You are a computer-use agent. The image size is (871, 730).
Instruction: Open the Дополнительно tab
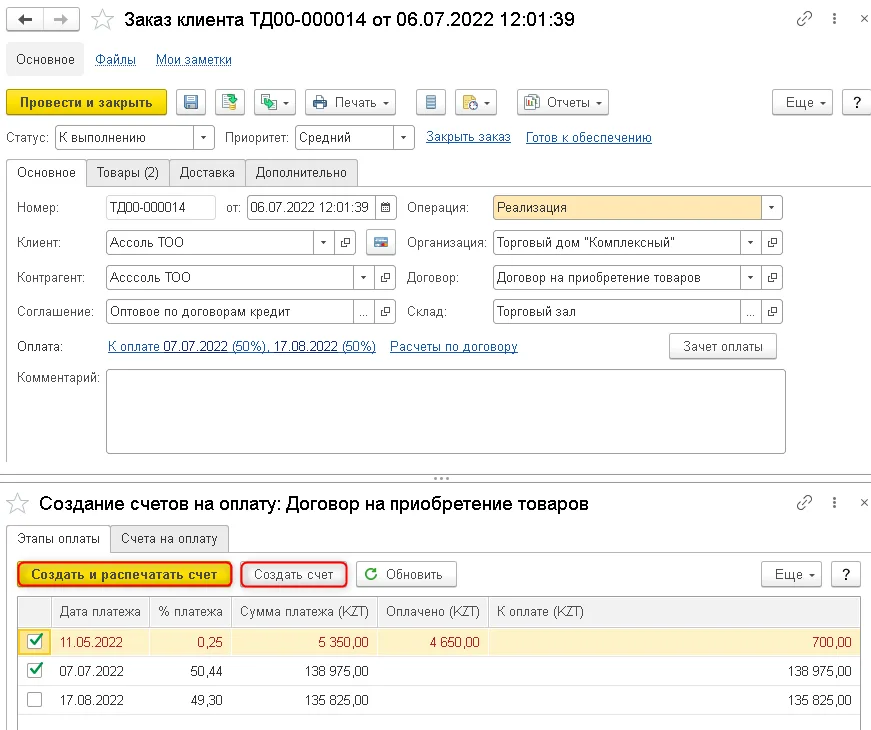pos(301,173)
